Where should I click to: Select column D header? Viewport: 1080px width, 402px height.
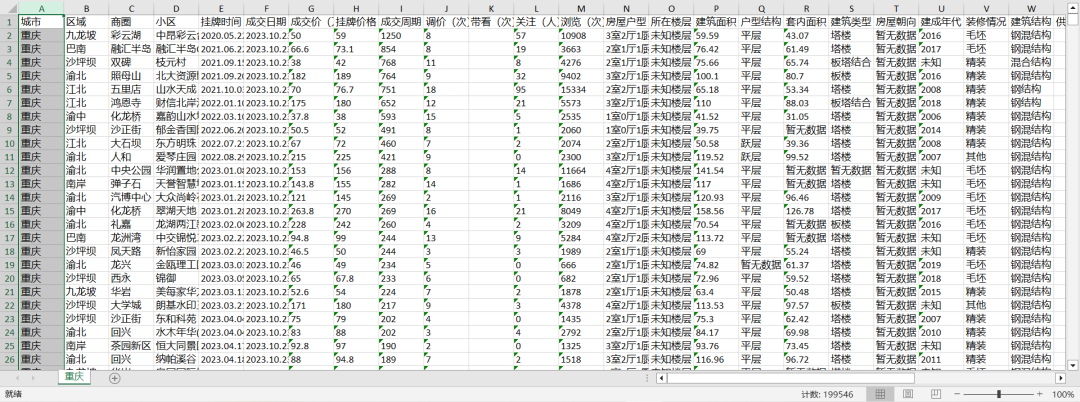(x=176, y=8)
